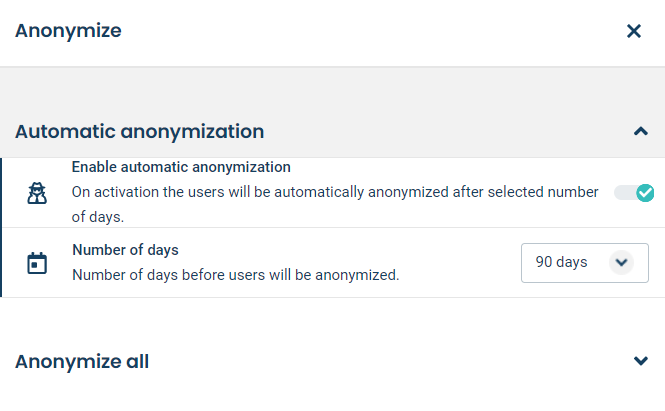Expand Anonymize all using the down chevron
The width and height of the screenshot is (665, 411).
coord(641,361)
